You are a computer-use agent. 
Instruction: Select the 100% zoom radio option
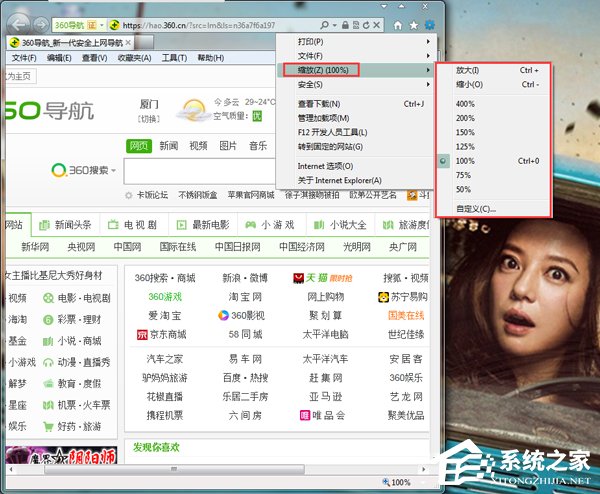[443, 161]
